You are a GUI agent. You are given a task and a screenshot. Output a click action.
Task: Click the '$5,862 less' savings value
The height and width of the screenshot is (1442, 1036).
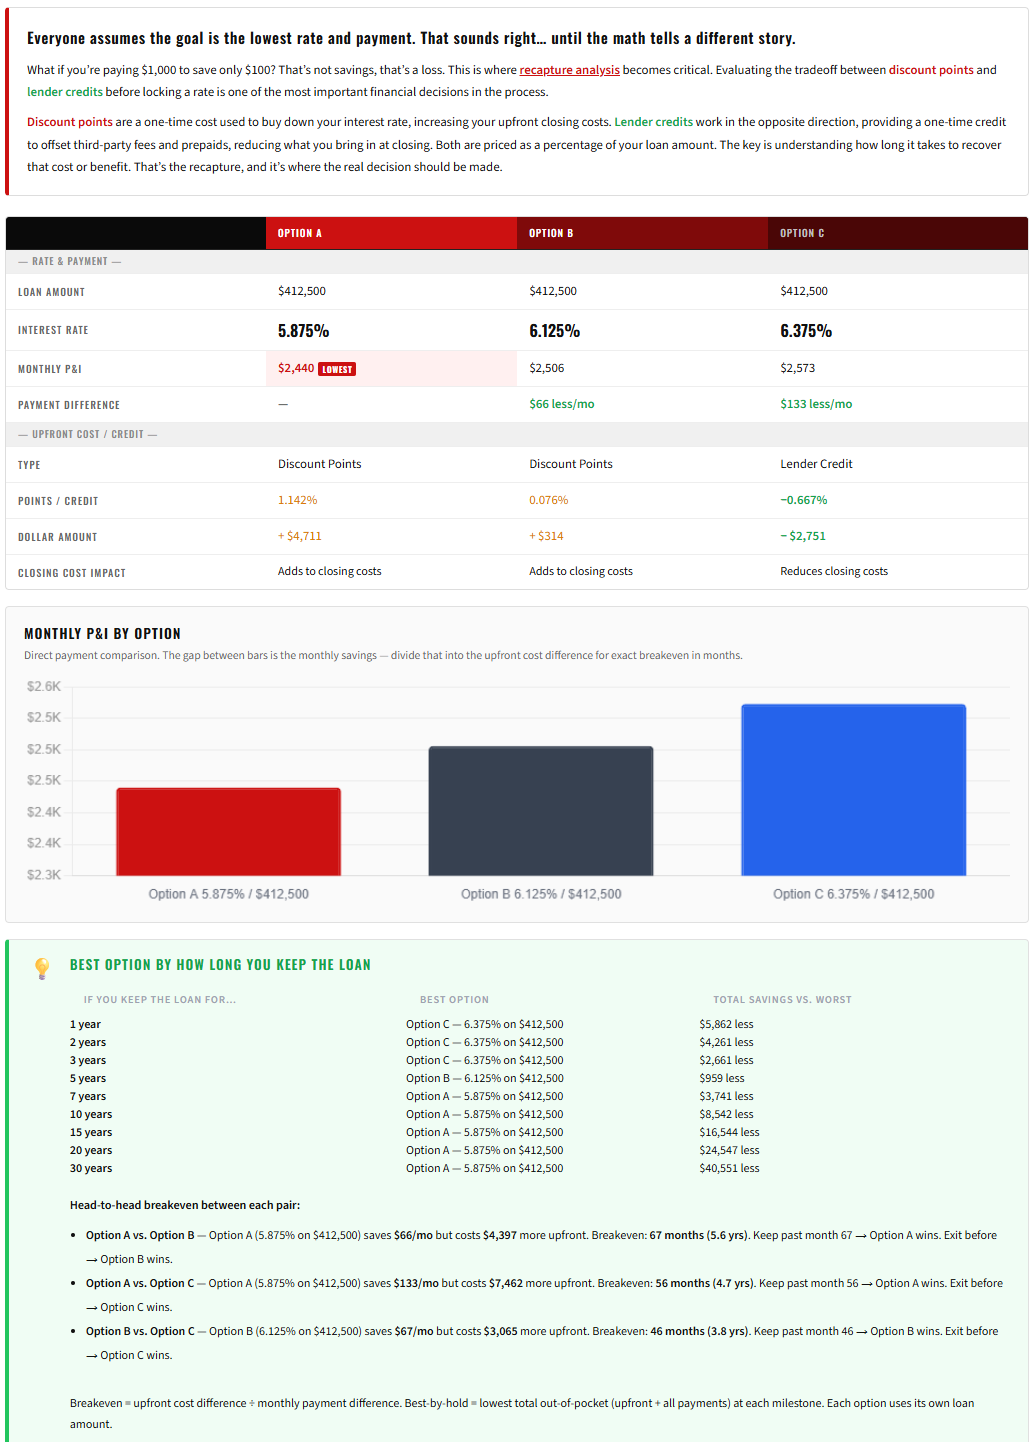coord(727,1024)
